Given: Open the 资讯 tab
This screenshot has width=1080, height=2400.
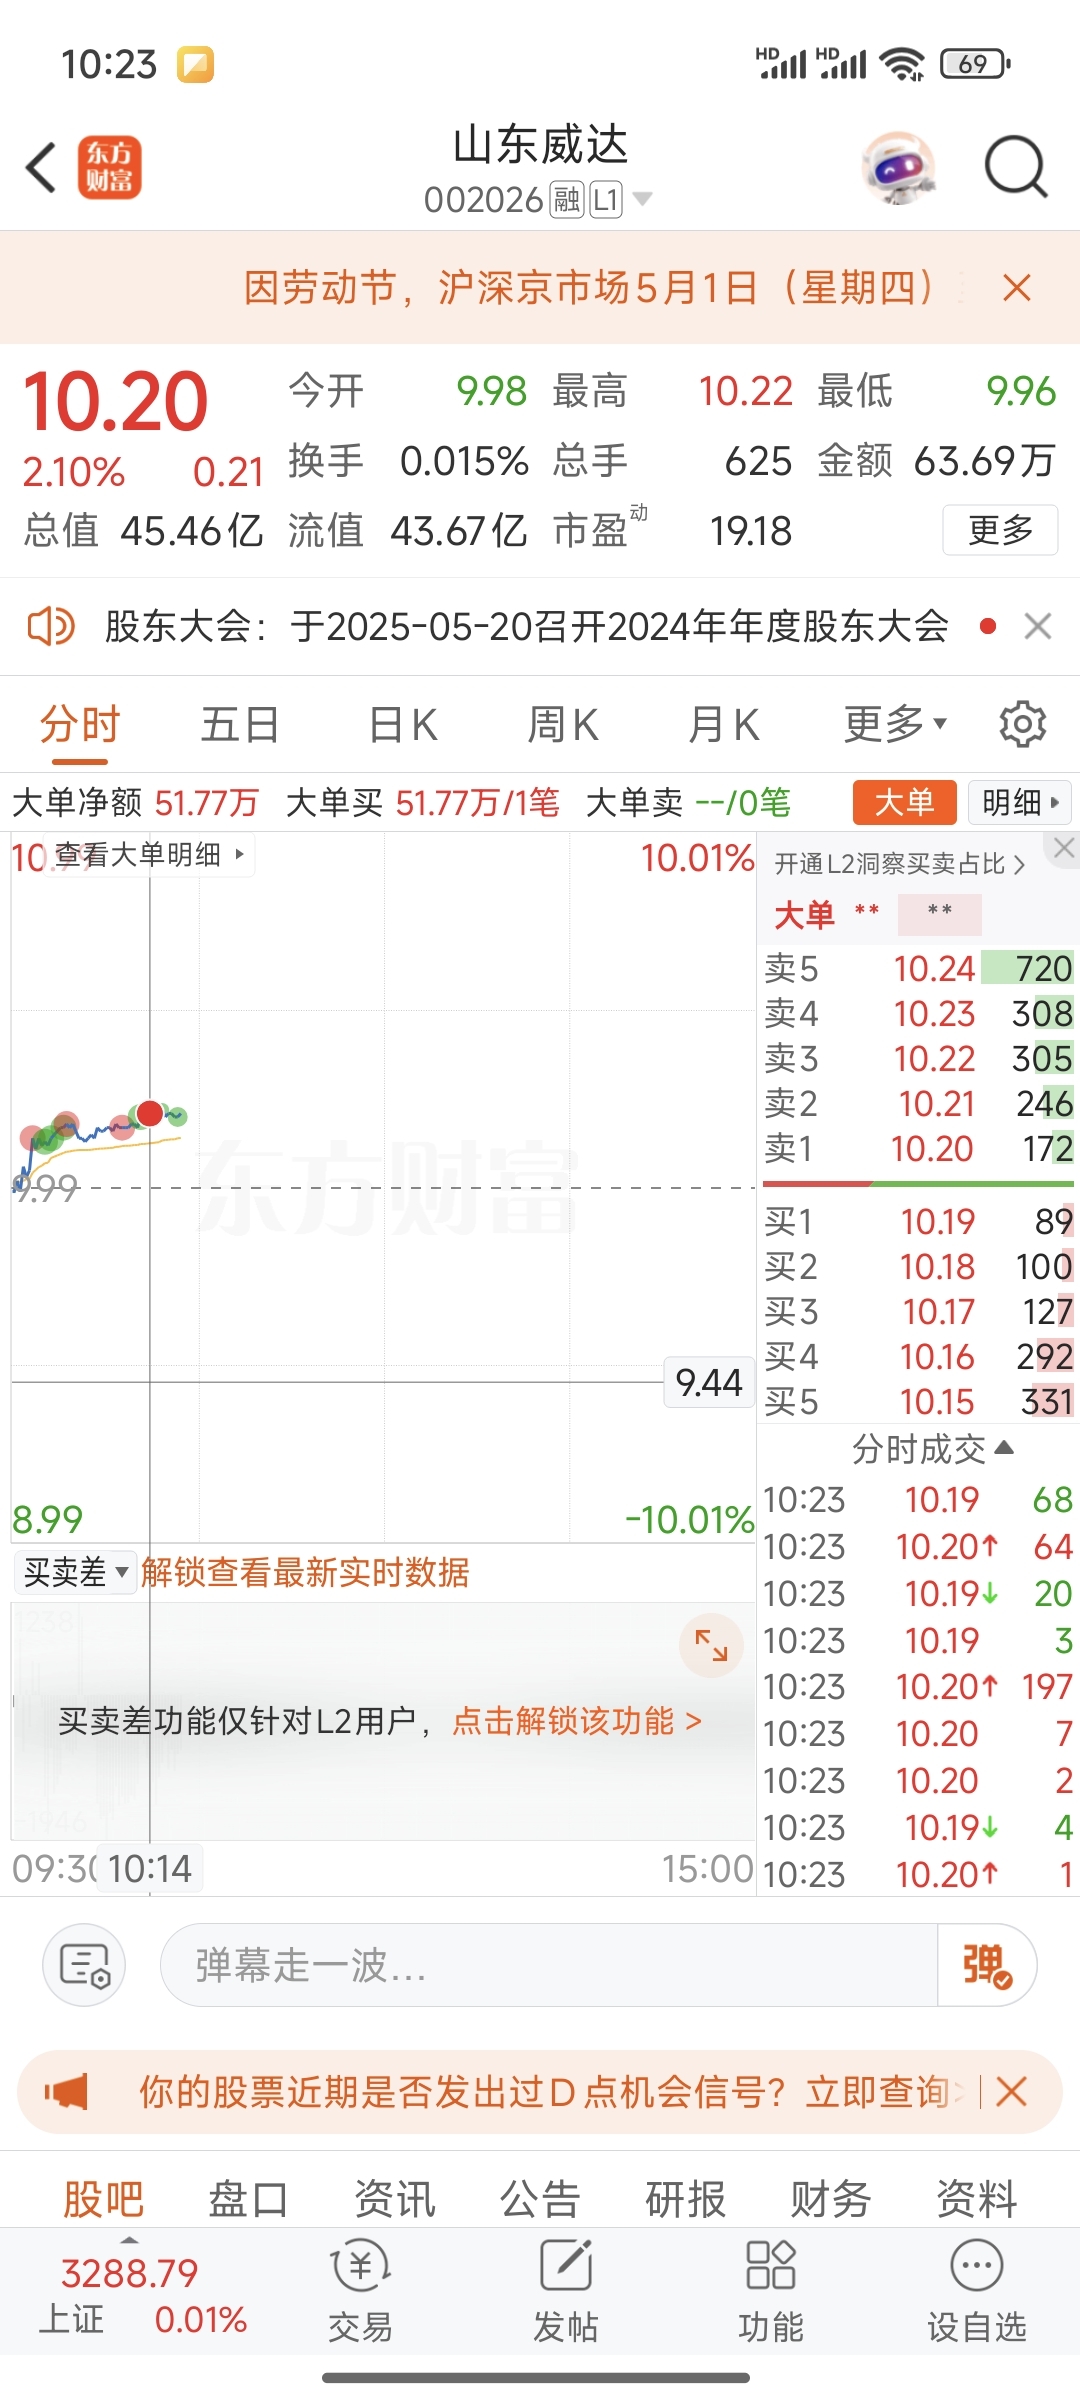Looking at the screenshot, I should tap(395, 2199).
